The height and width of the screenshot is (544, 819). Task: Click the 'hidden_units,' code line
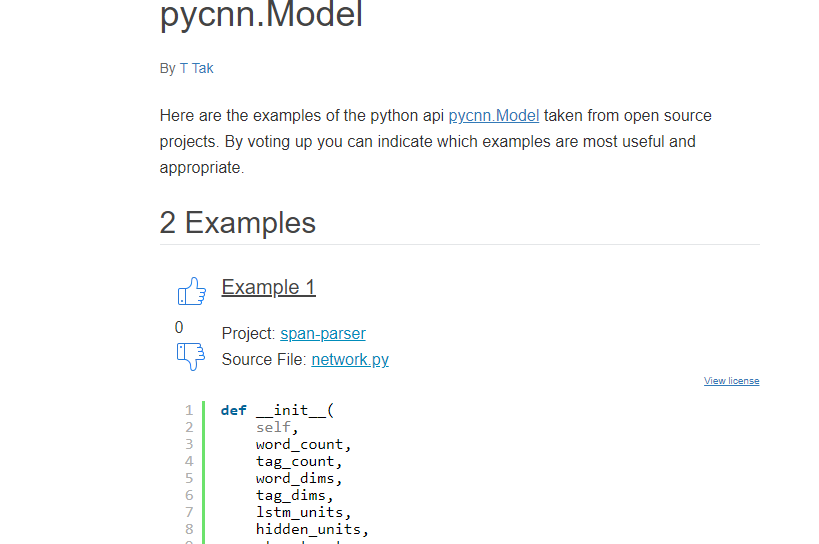point(312,529)
